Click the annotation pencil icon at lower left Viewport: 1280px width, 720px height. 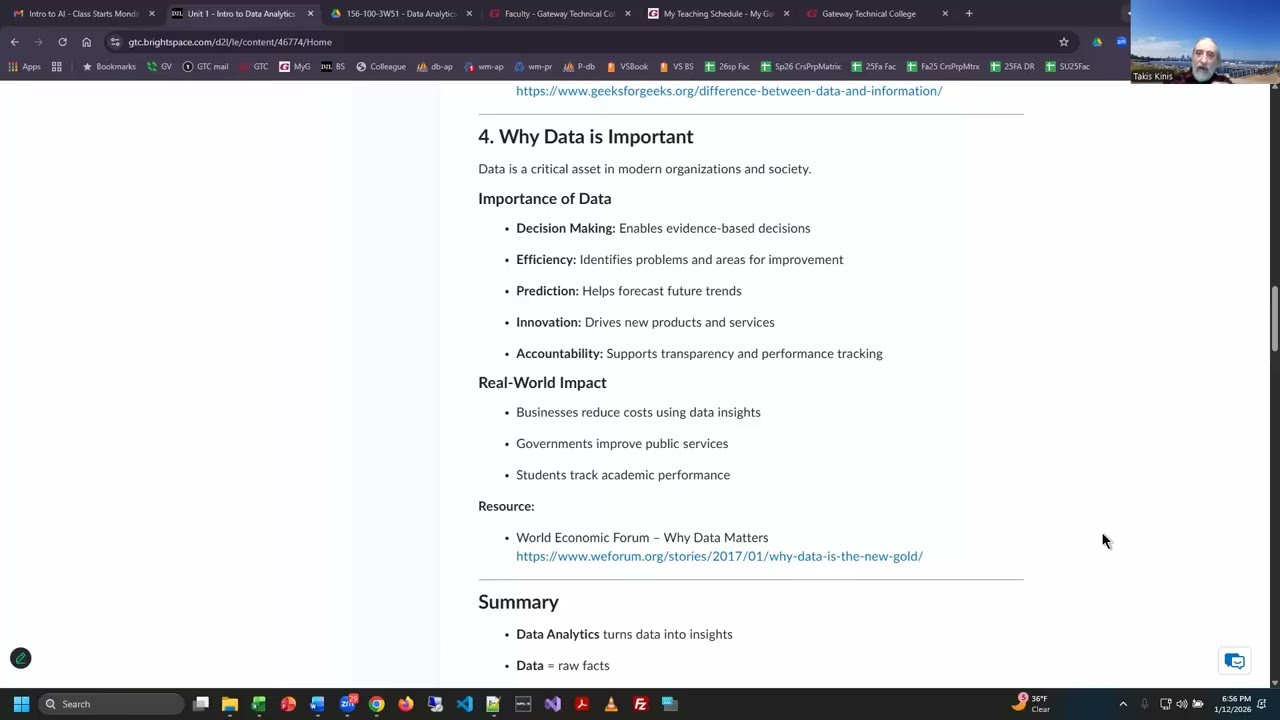pos(20,658)
